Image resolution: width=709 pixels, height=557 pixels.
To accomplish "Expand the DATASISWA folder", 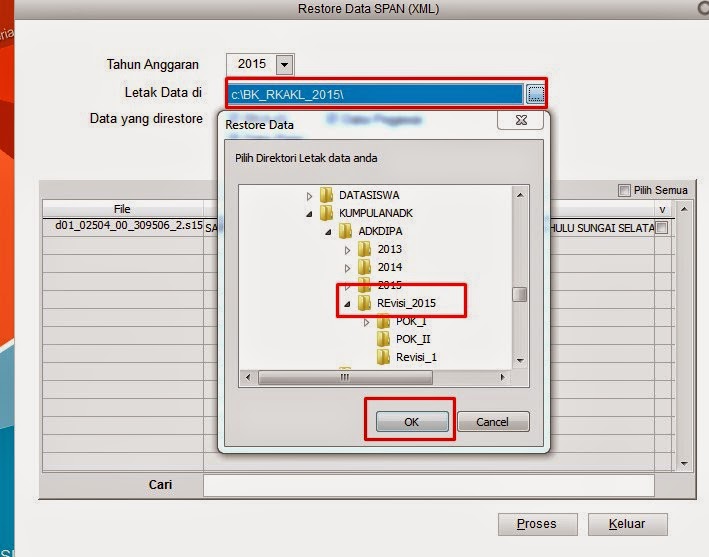I will point(309,196).
